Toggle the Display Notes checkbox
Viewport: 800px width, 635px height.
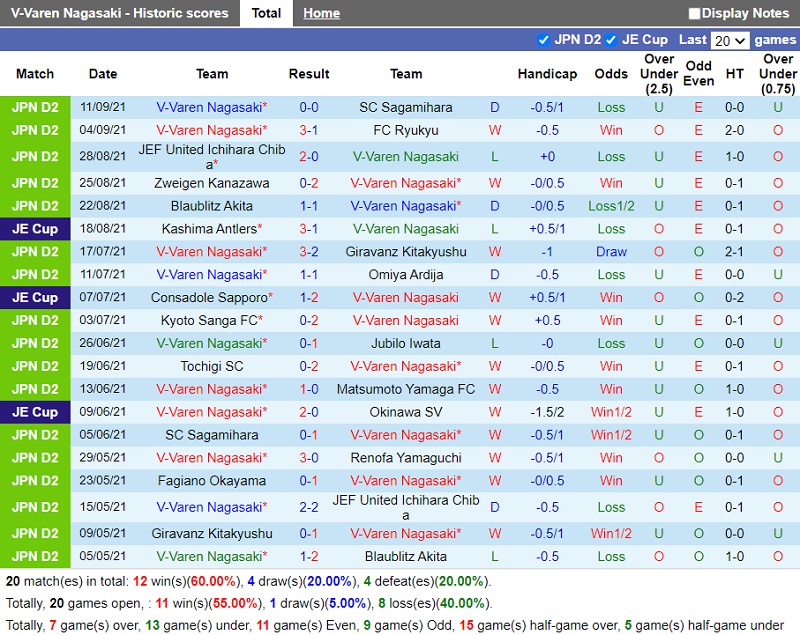695,14
